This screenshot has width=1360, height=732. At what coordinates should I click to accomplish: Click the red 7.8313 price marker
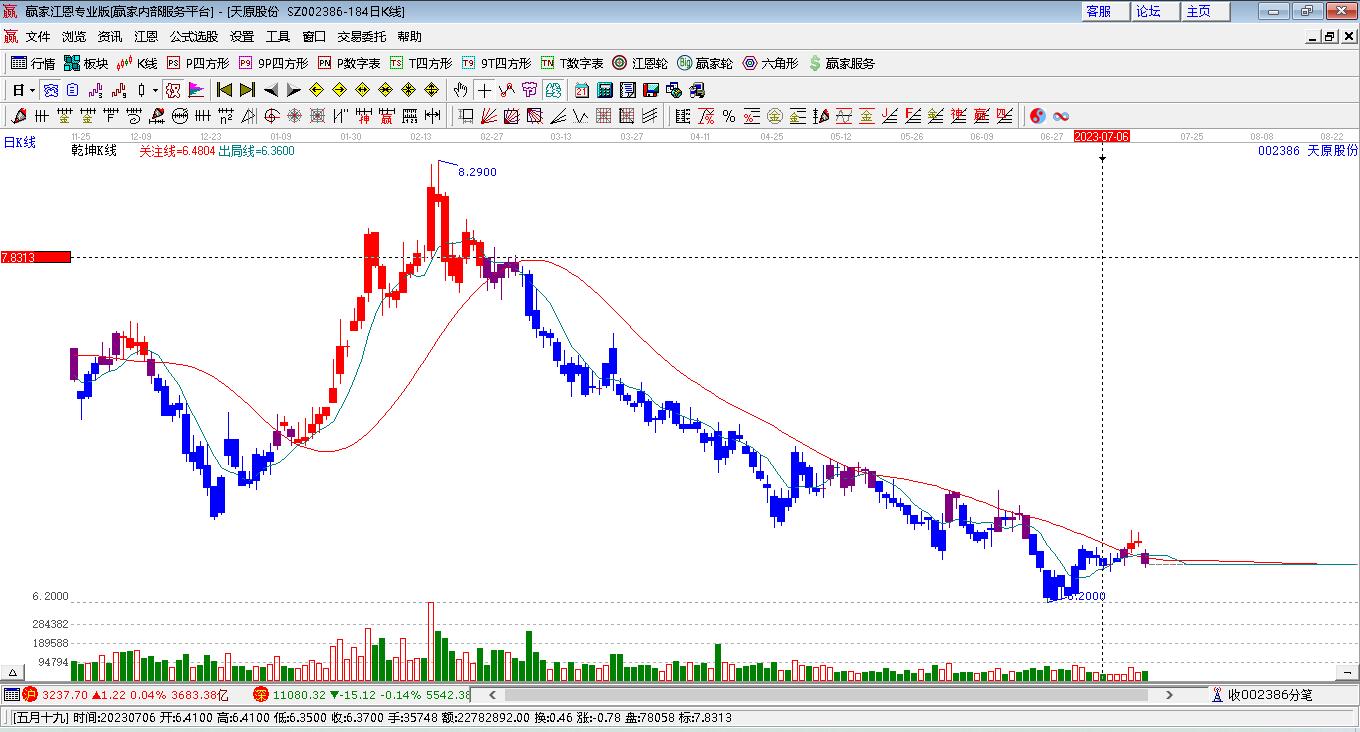36,257
